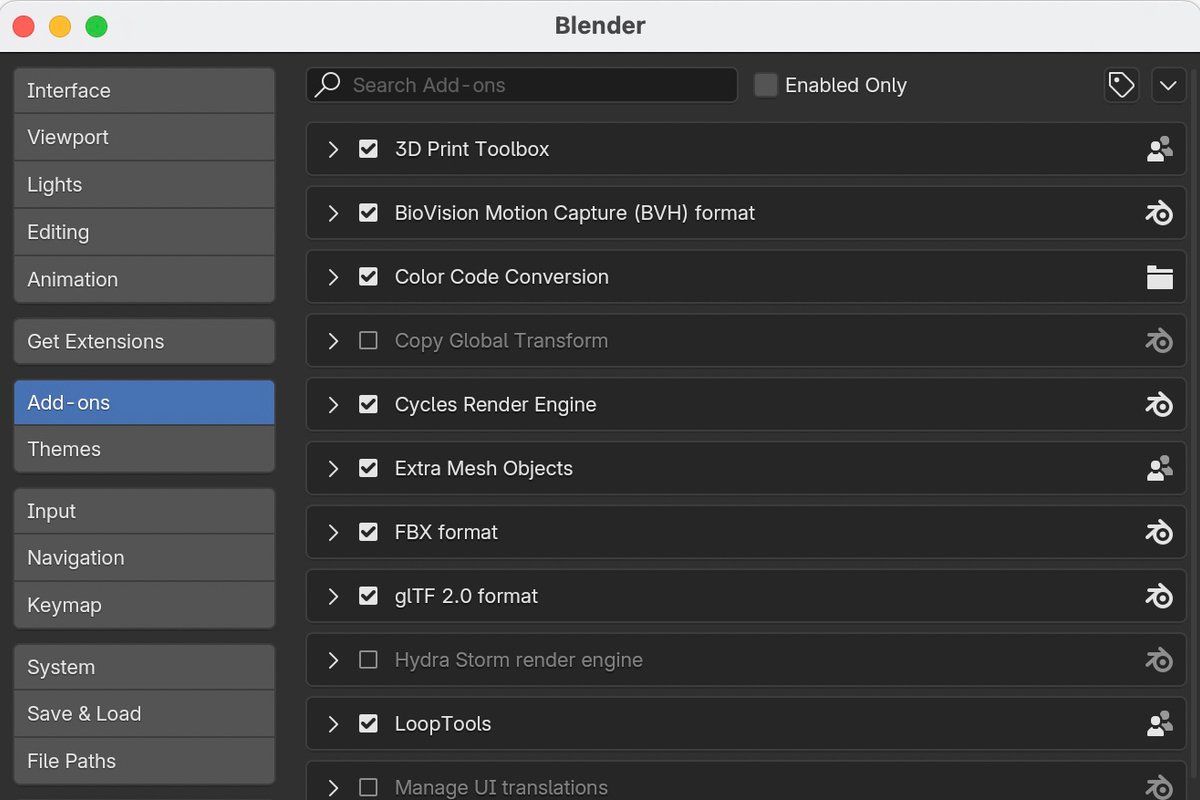This screenshot has height=800, width=1200.
Task: Switch to the Viewport preferences tab
Action: pyautogui.click(x=144, y=138)
